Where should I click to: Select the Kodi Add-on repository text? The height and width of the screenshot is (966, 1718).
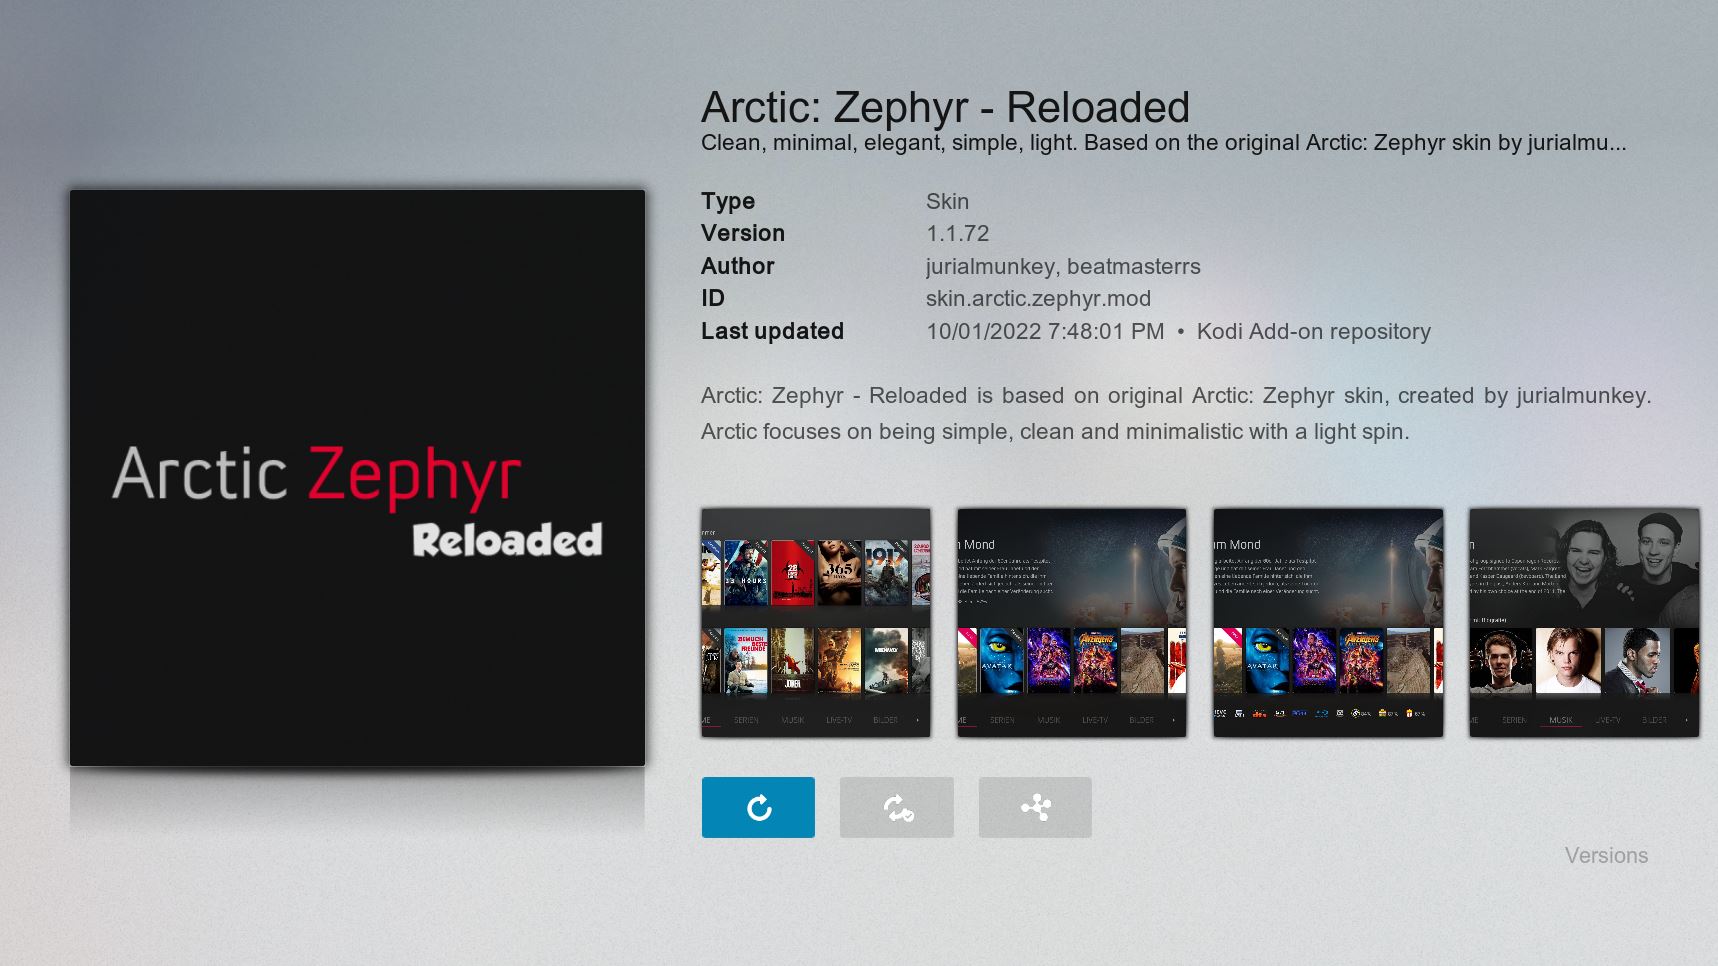[1313, 331]
